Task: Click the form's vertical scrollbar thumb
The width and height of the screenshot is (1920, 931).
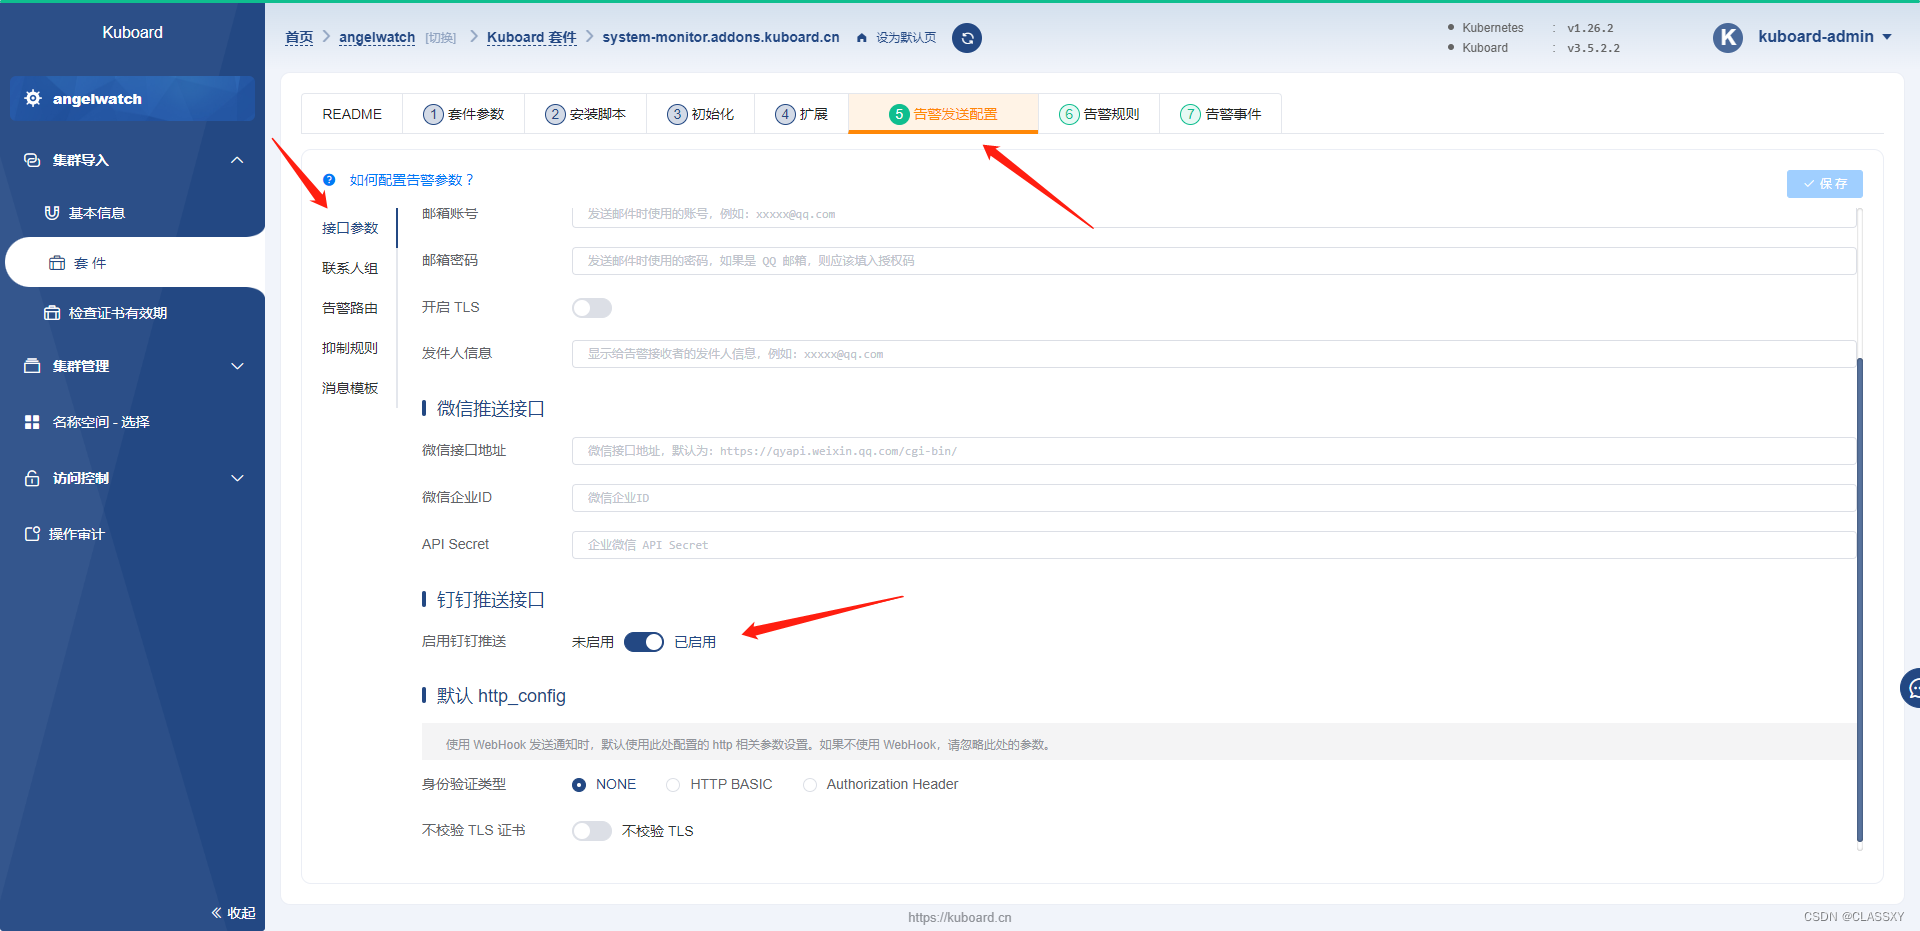Action: coord(1860,600)
